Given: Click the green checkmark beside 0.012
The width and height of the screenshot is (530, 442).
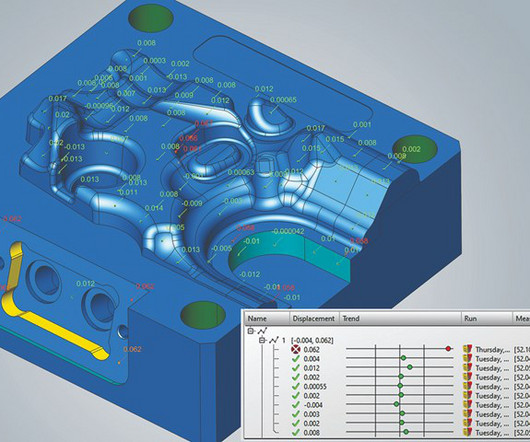Looking at the screenshot, I should coord(296,368).
